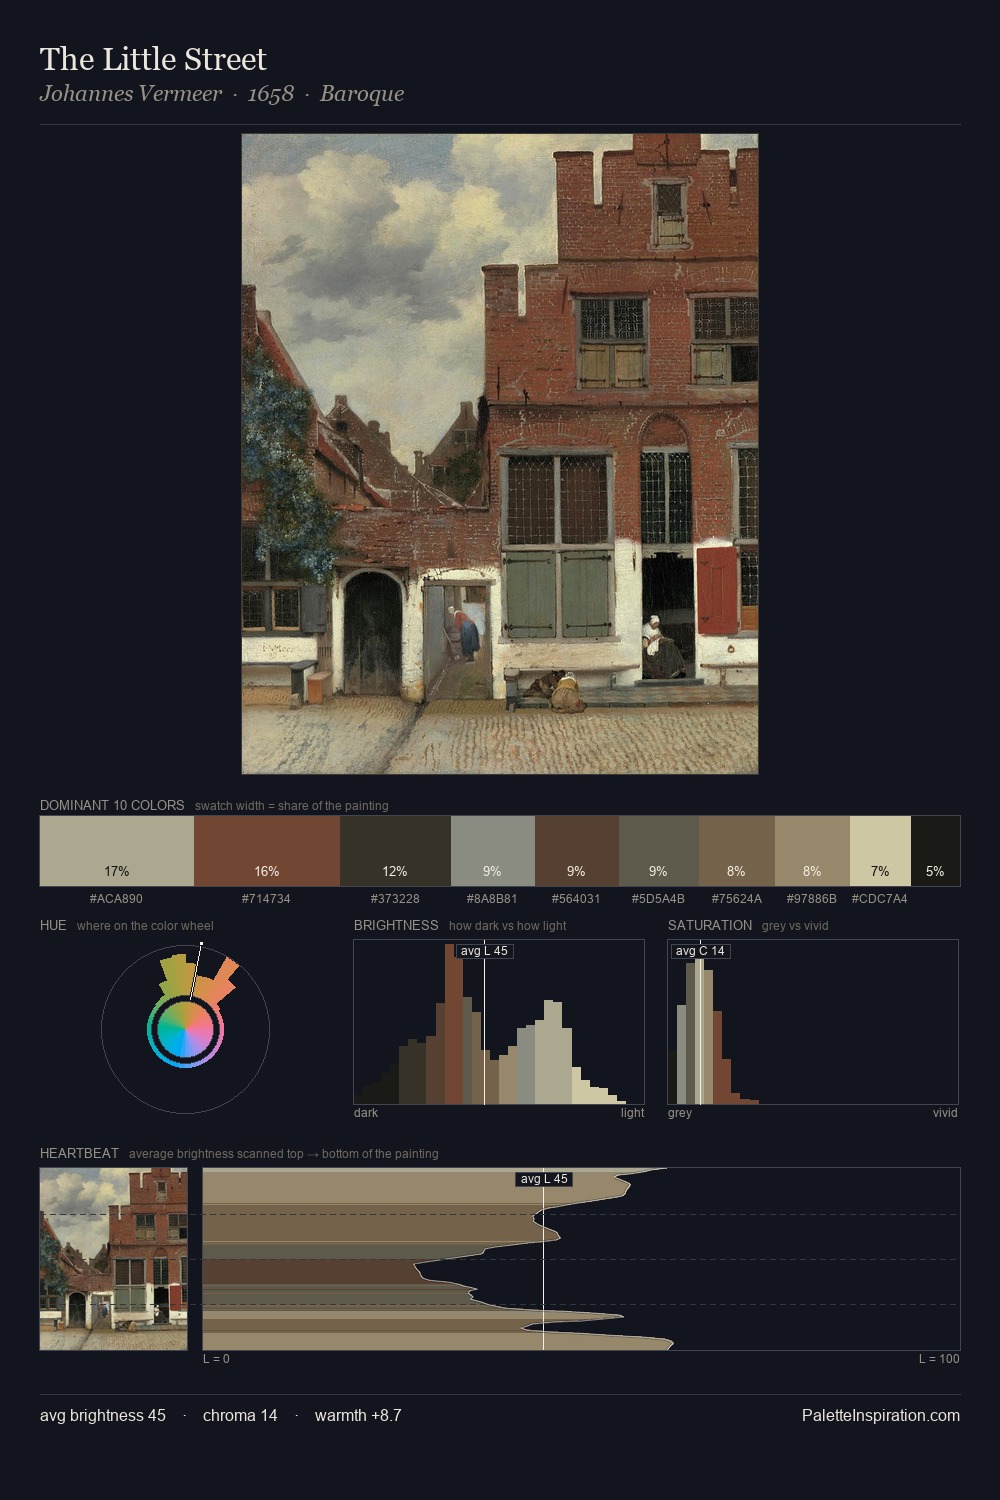The width and height of the screenshot is (1000, 1500).
Task: Click the #714734 hex code label
Action: (x=266, y=899)
